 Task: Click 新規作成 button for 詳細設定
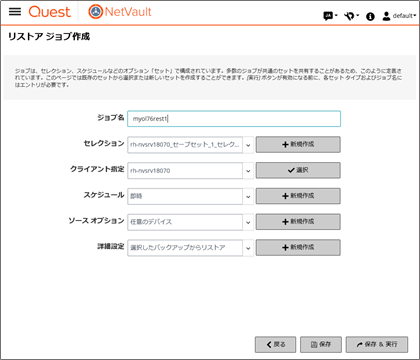(x=298, y=247)
